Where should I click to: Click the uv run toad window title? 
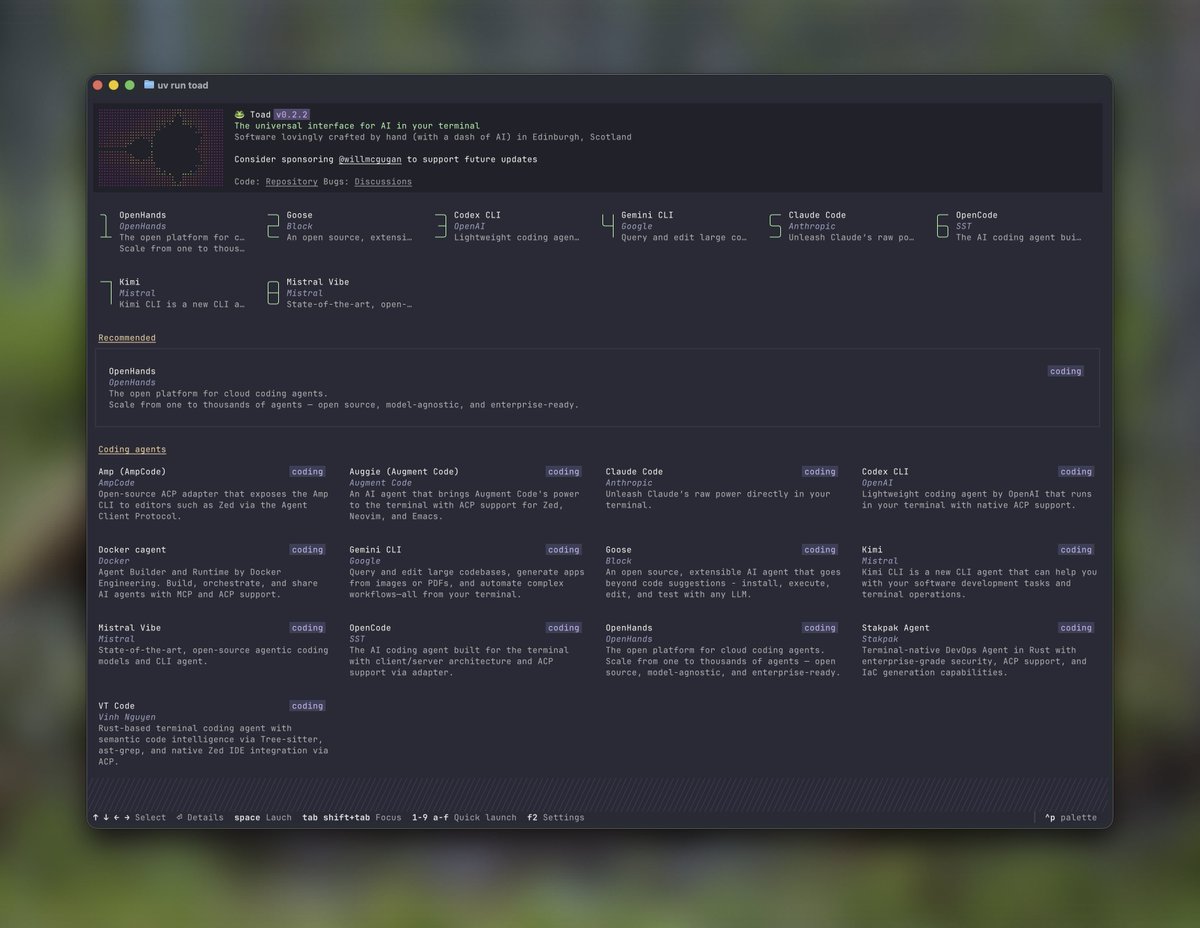pyautogui.click(x=183, y=86)
